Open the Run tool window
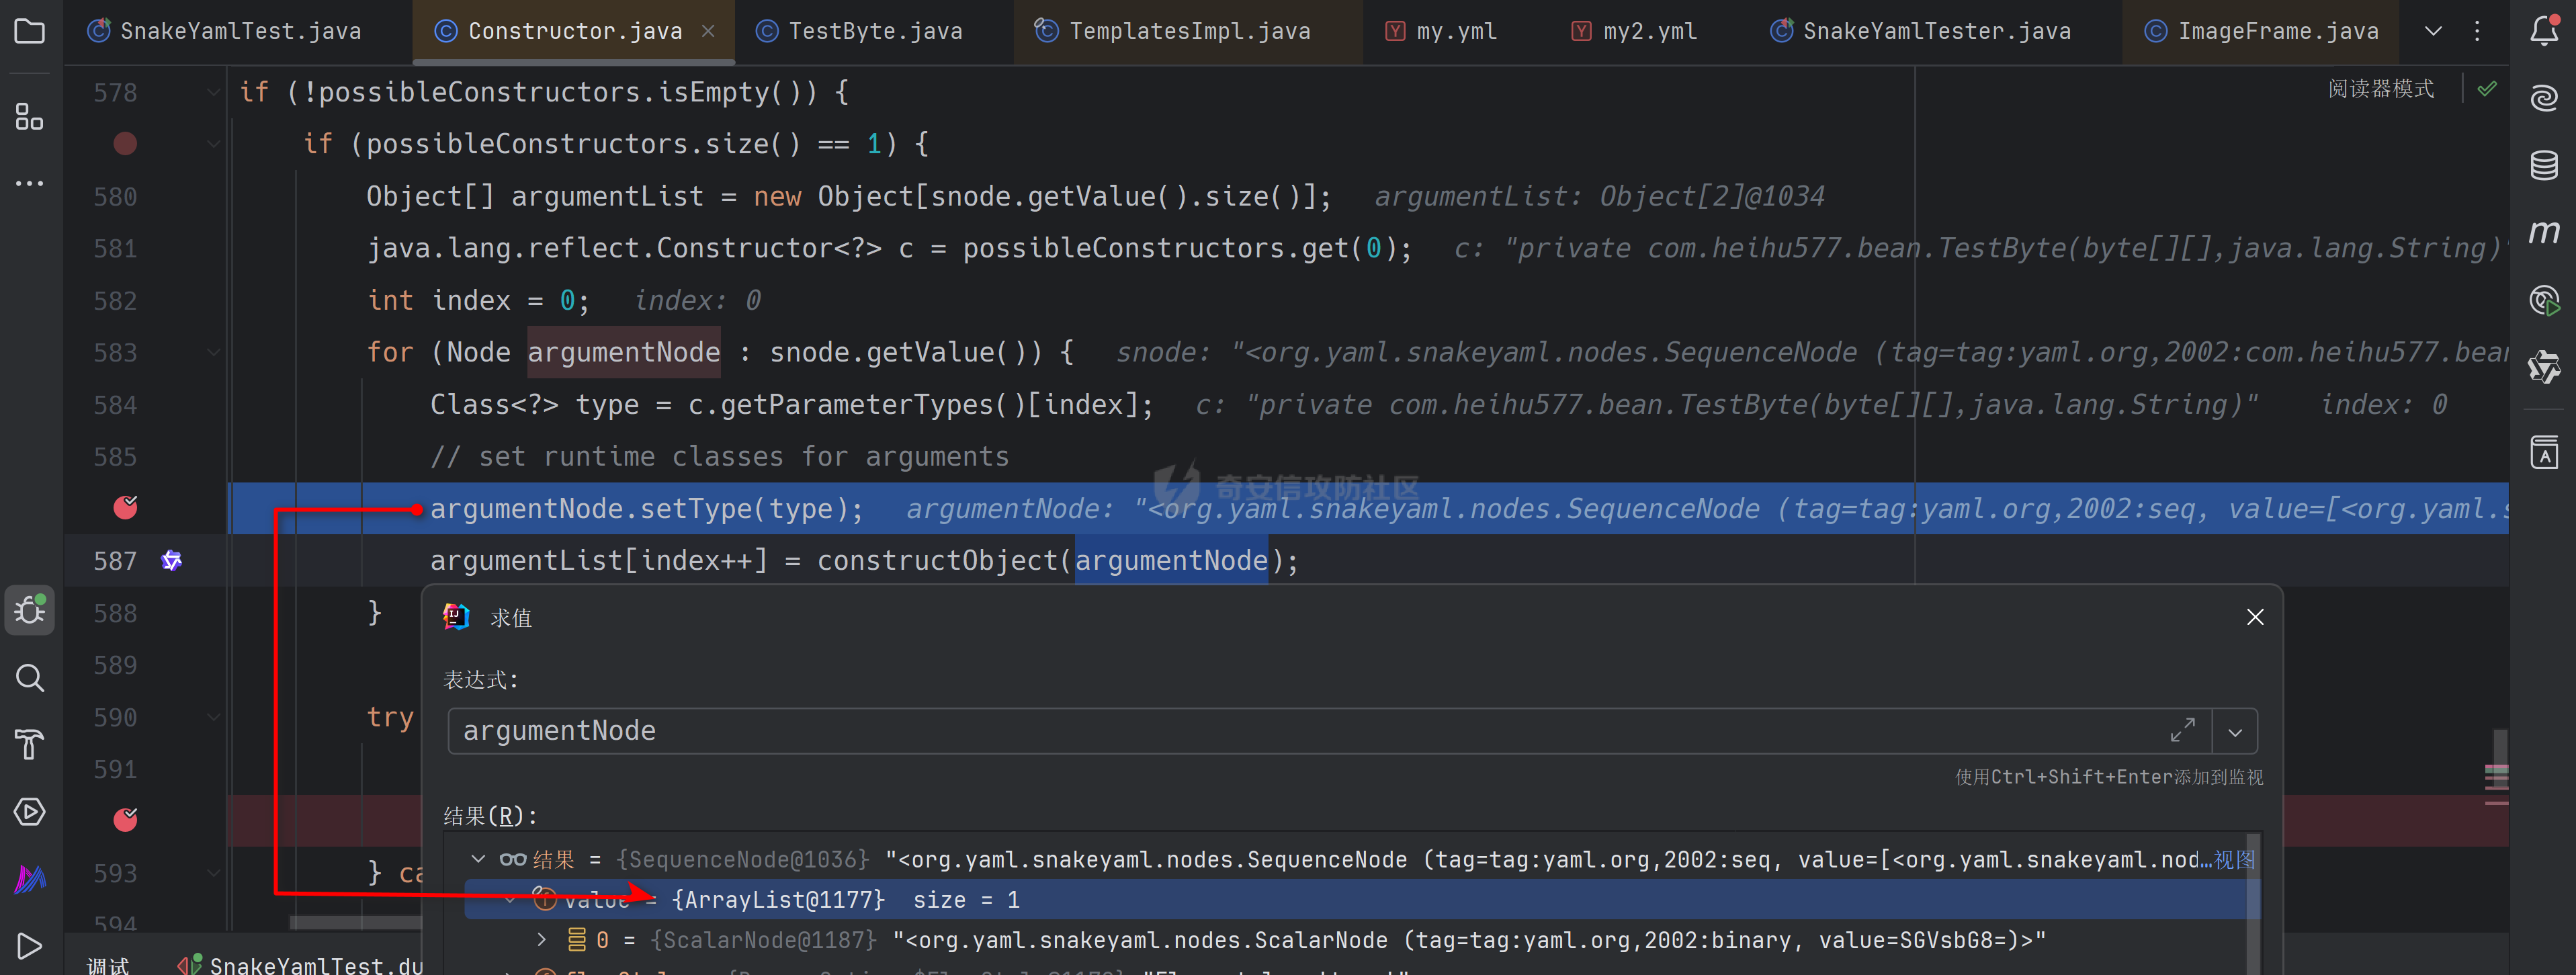Screen dimensions: 2576x975 [30, 945]
